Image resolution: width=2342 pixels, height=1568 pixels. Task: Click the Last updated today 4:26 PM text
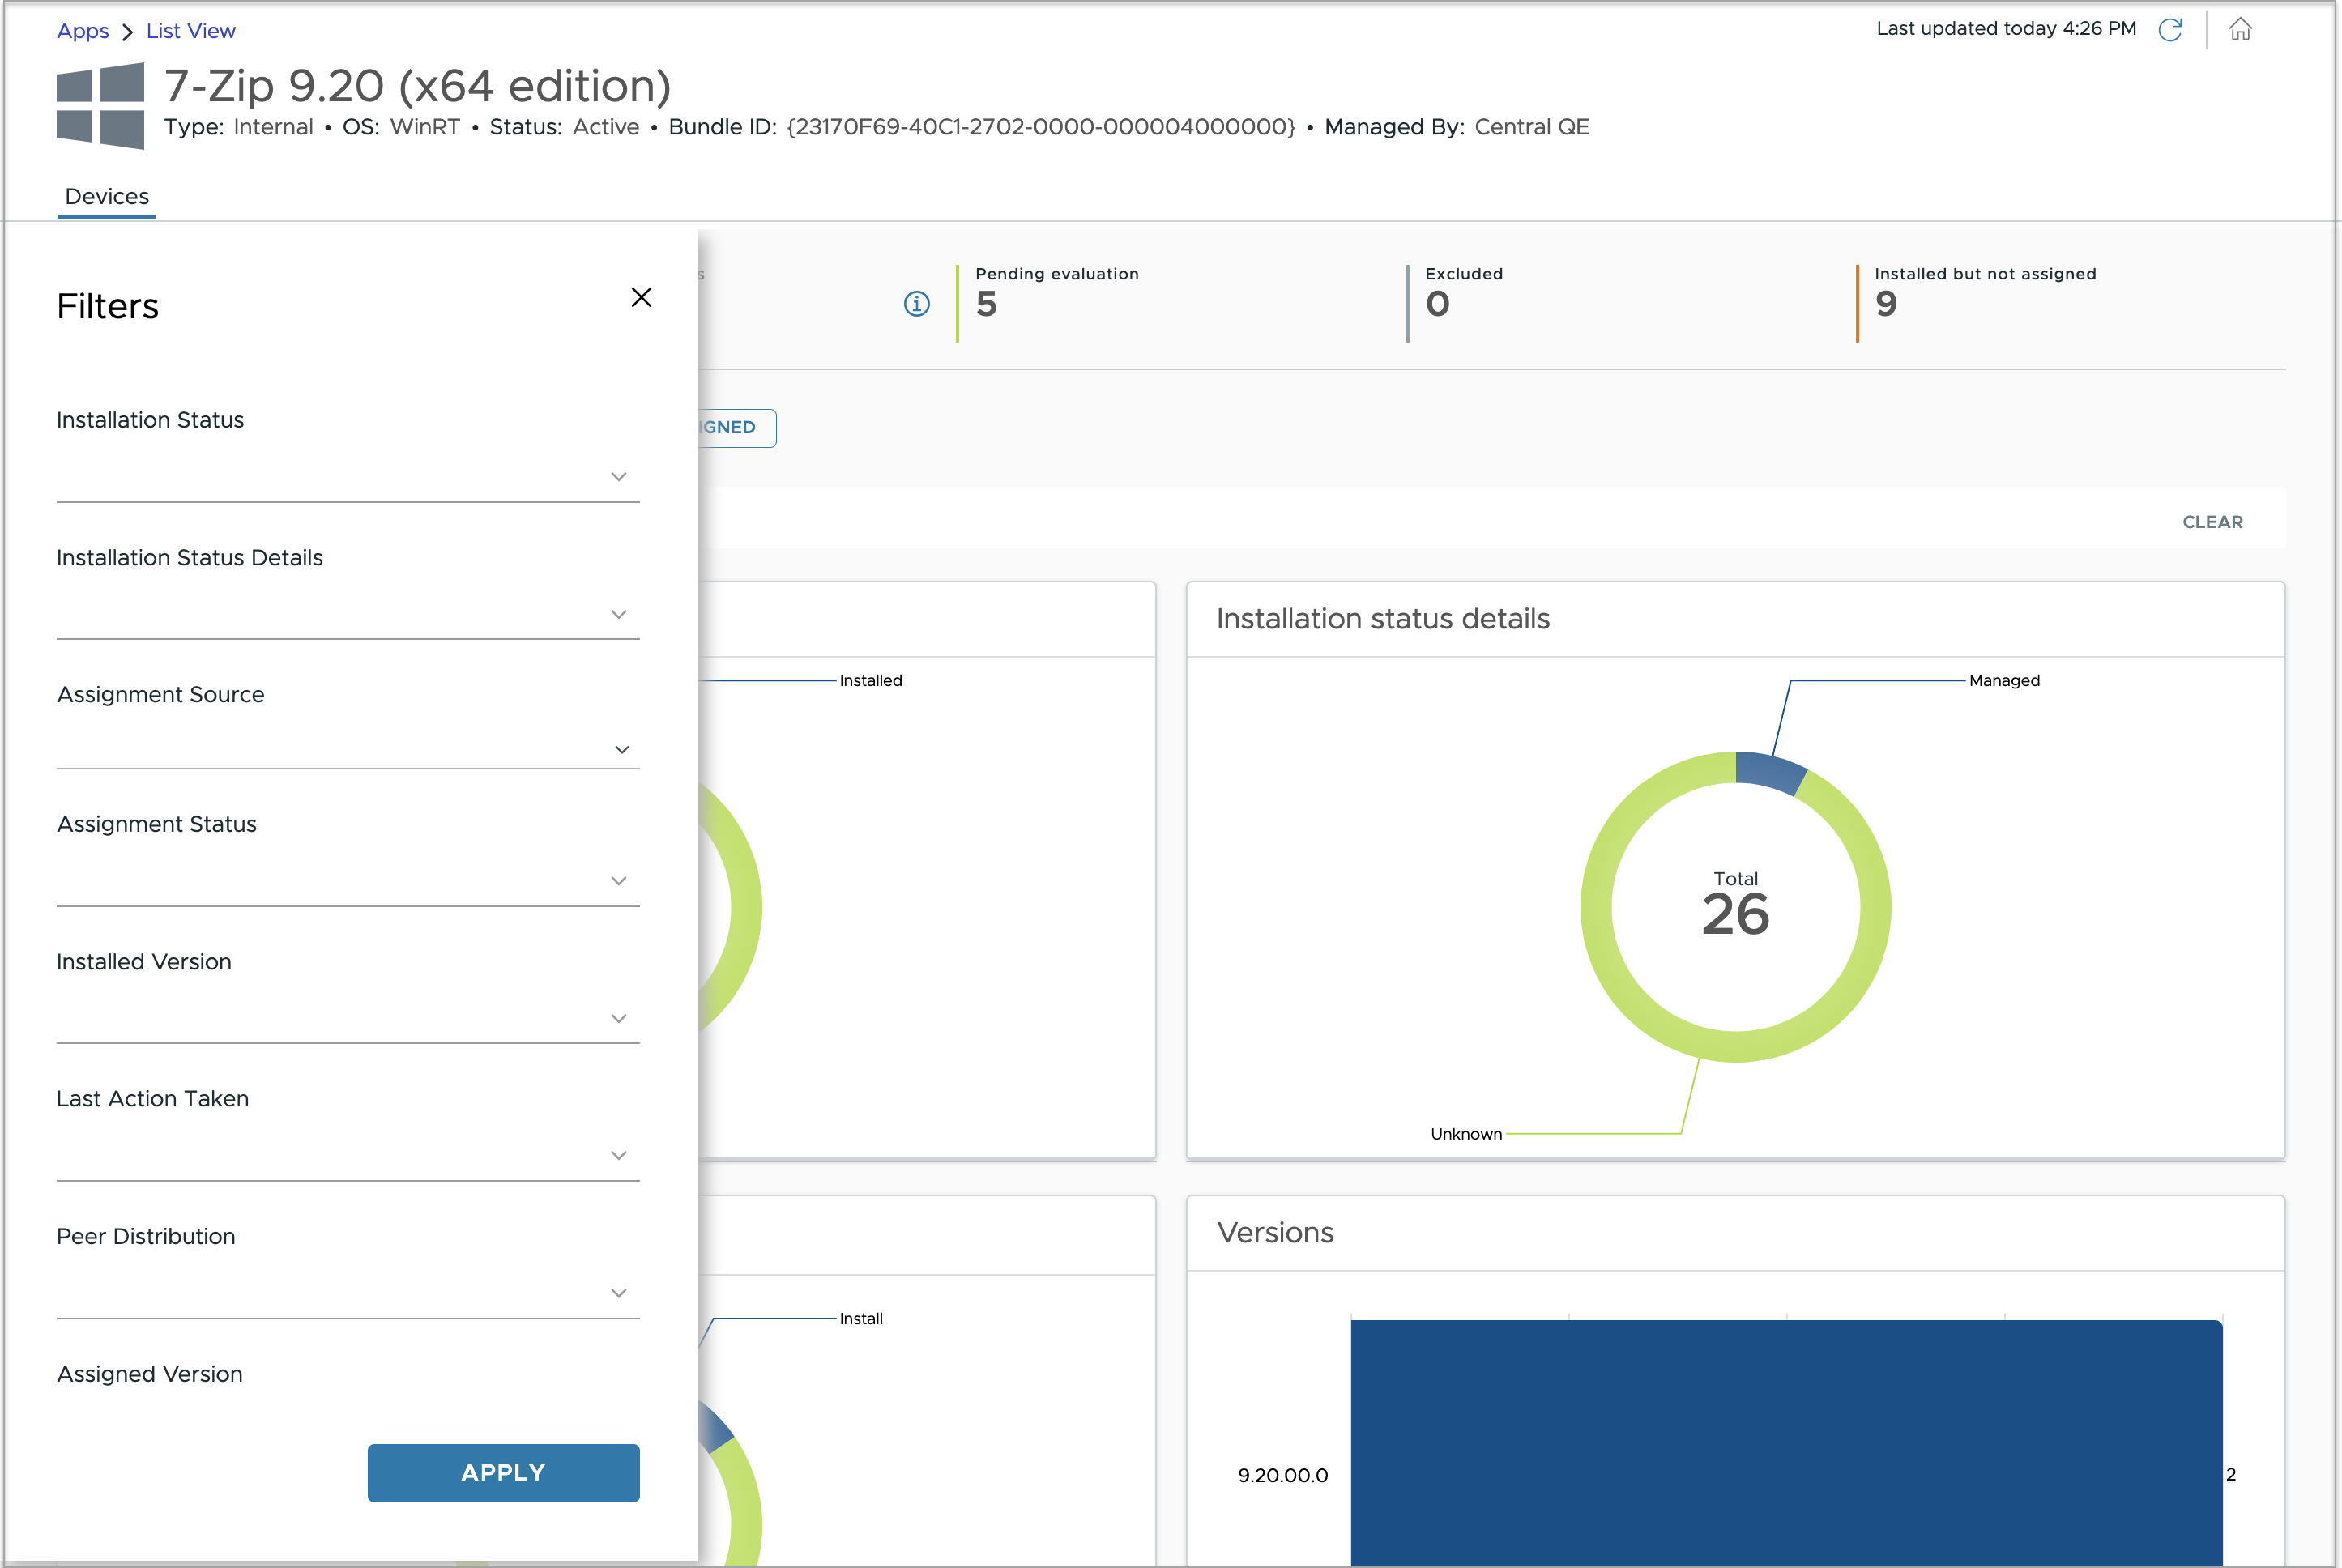[x=2006, y=29]
